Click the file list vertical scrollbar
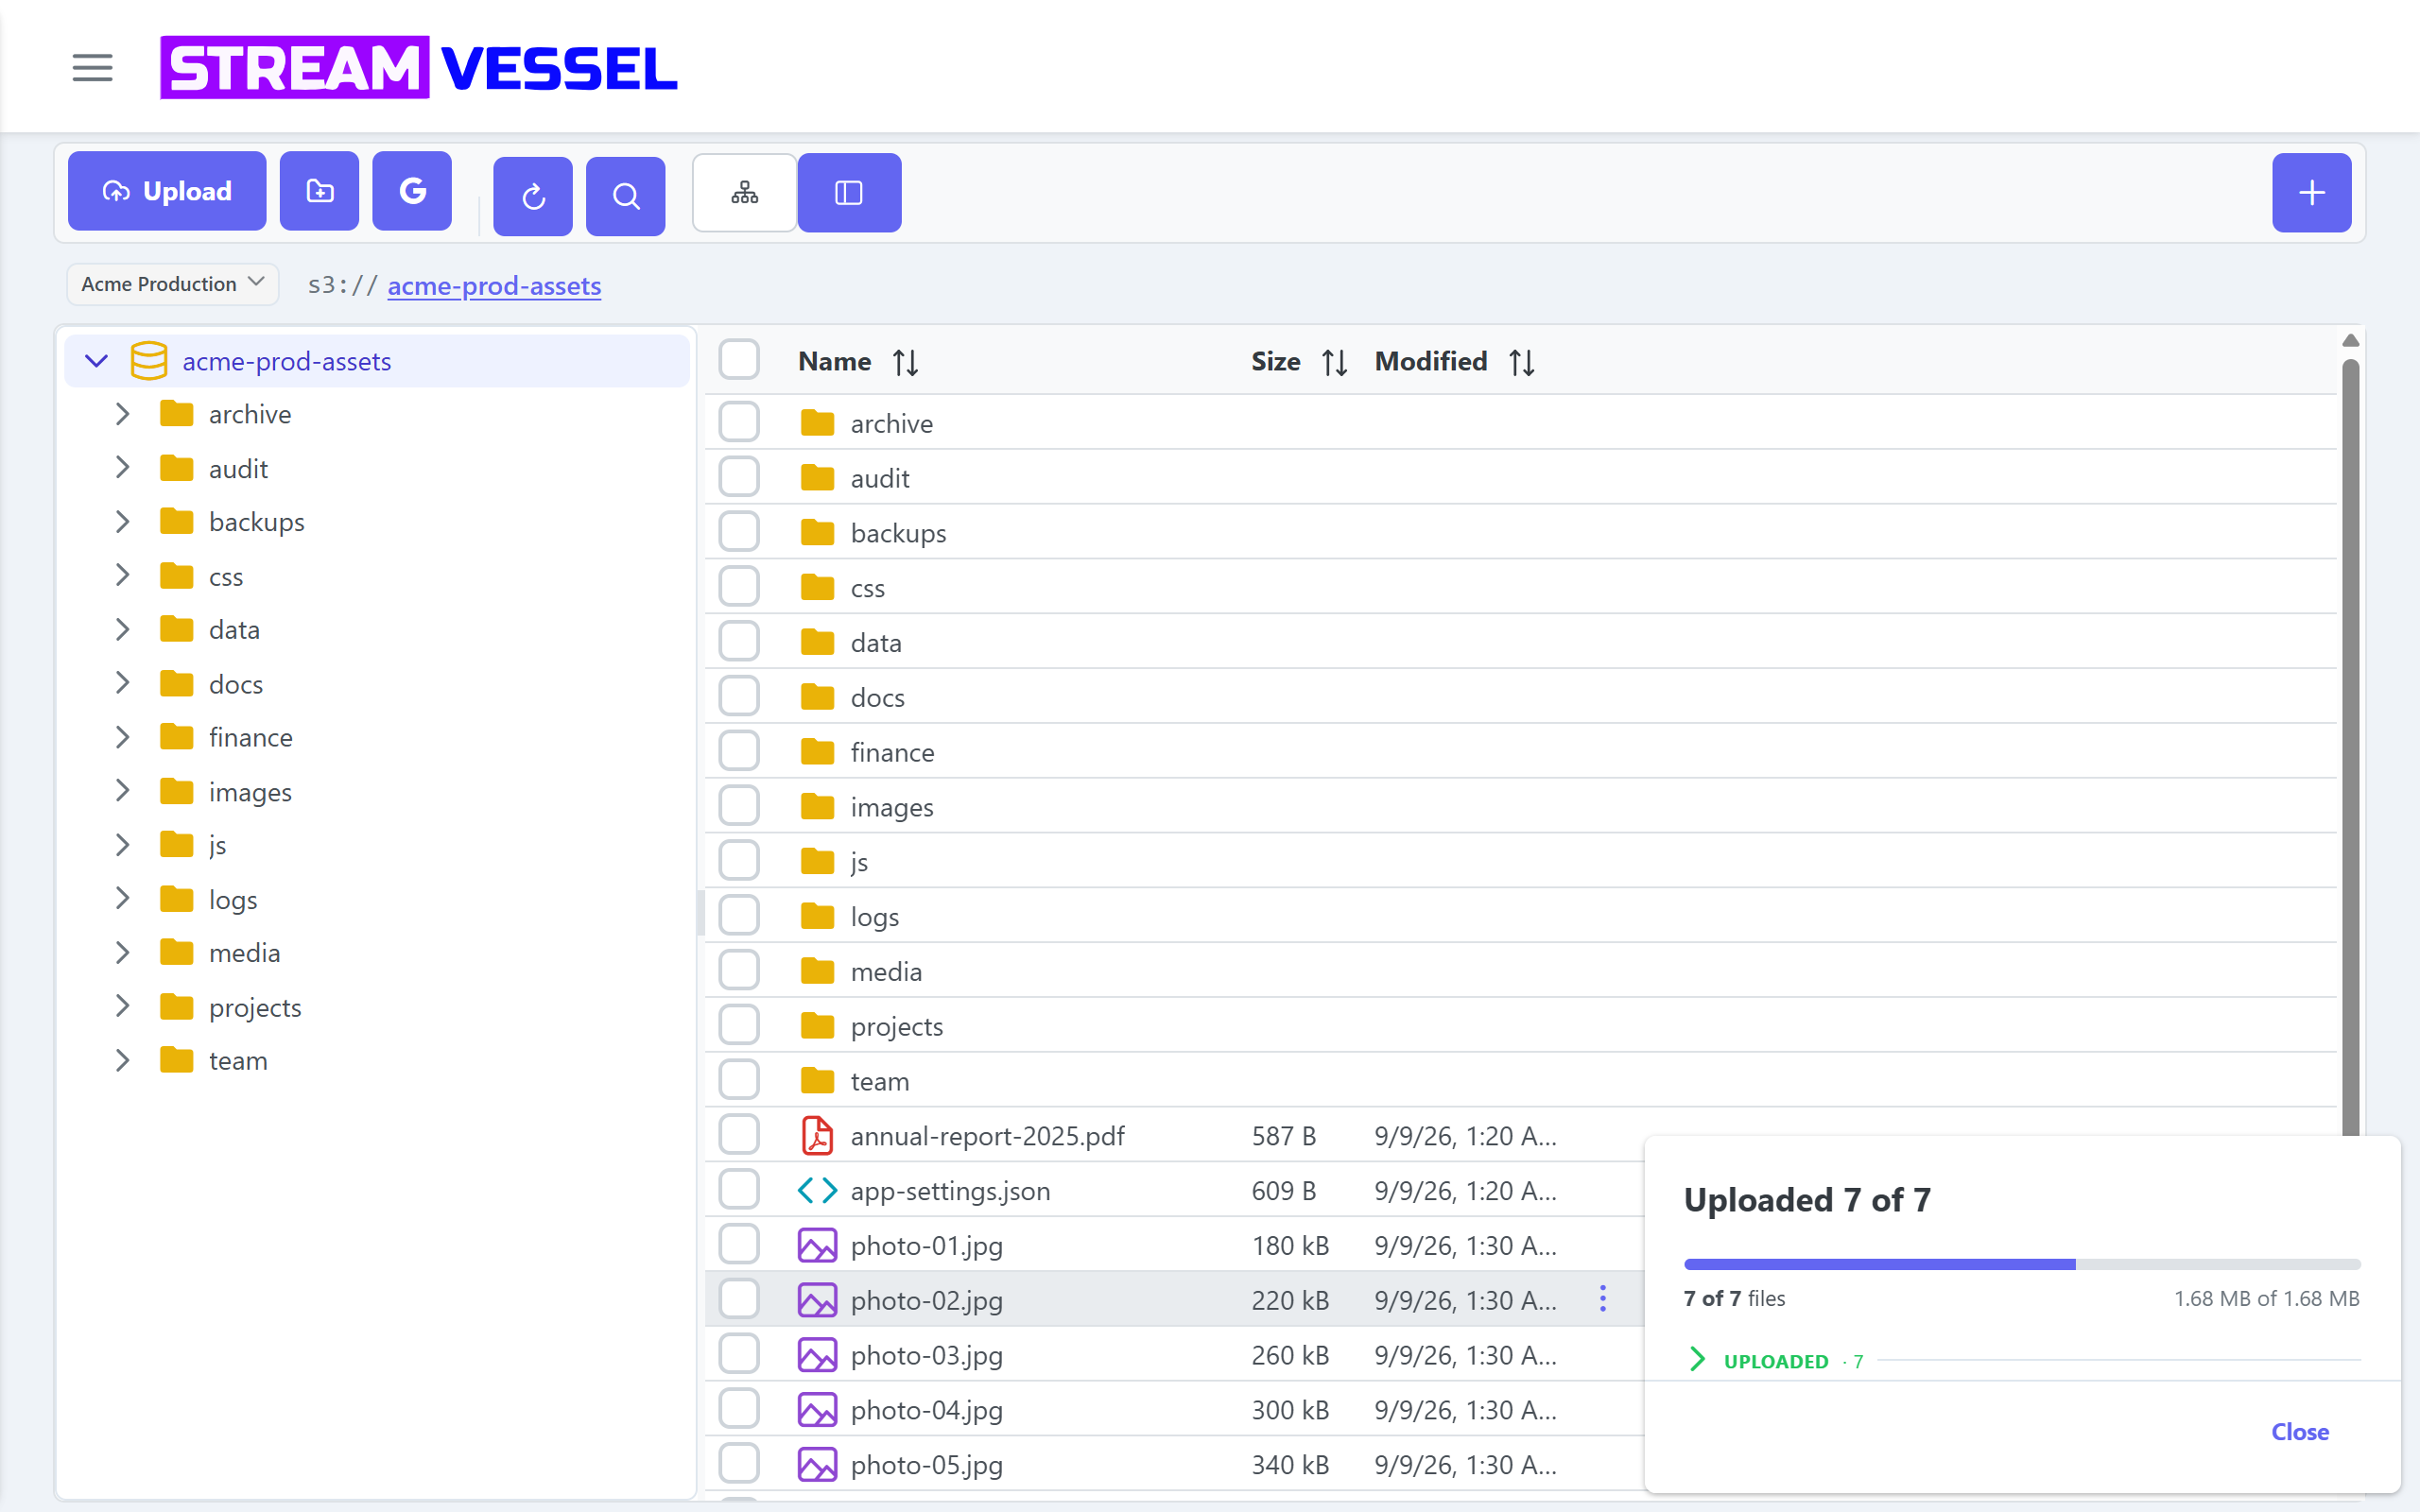The width and height of the screenshot is (2420, 1512). 2350,745
